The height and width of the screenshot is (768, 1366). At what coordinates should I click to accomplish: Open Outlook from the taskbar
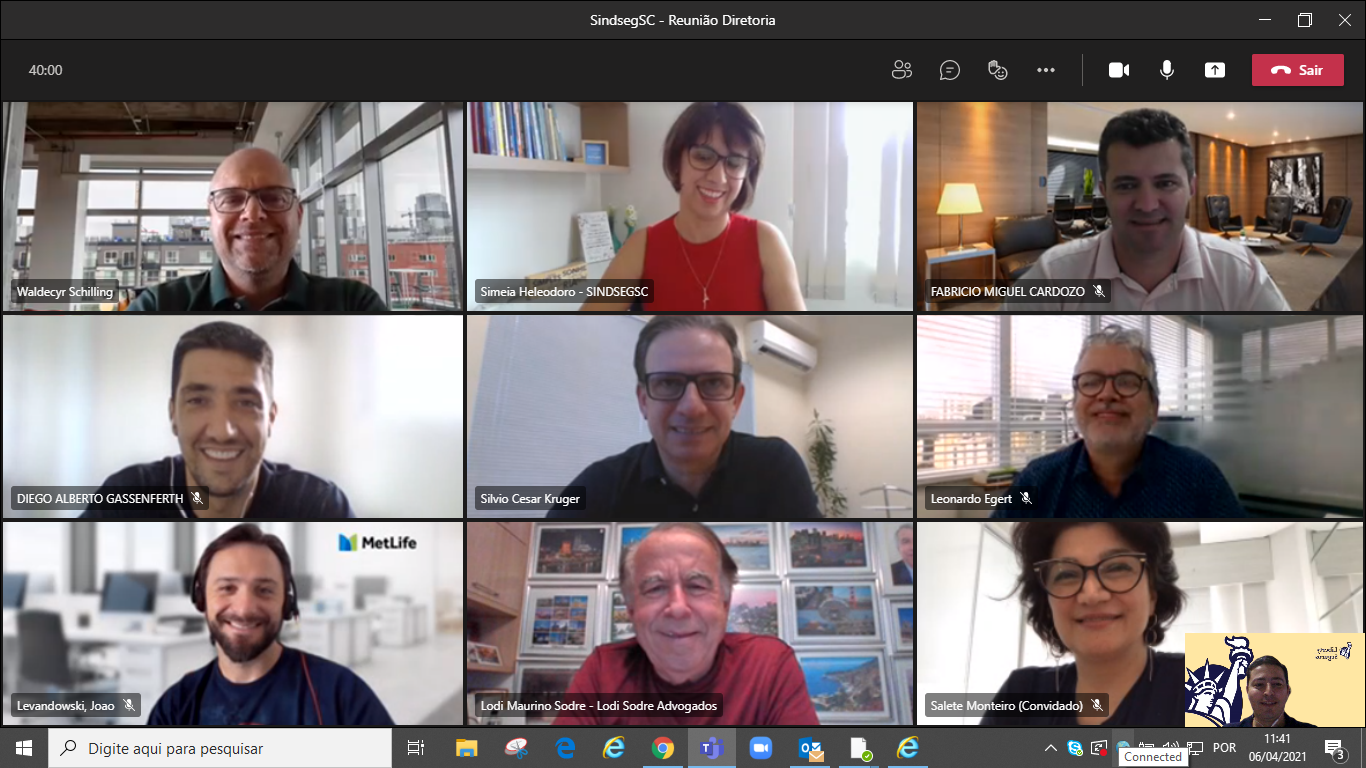coord(810,748)
